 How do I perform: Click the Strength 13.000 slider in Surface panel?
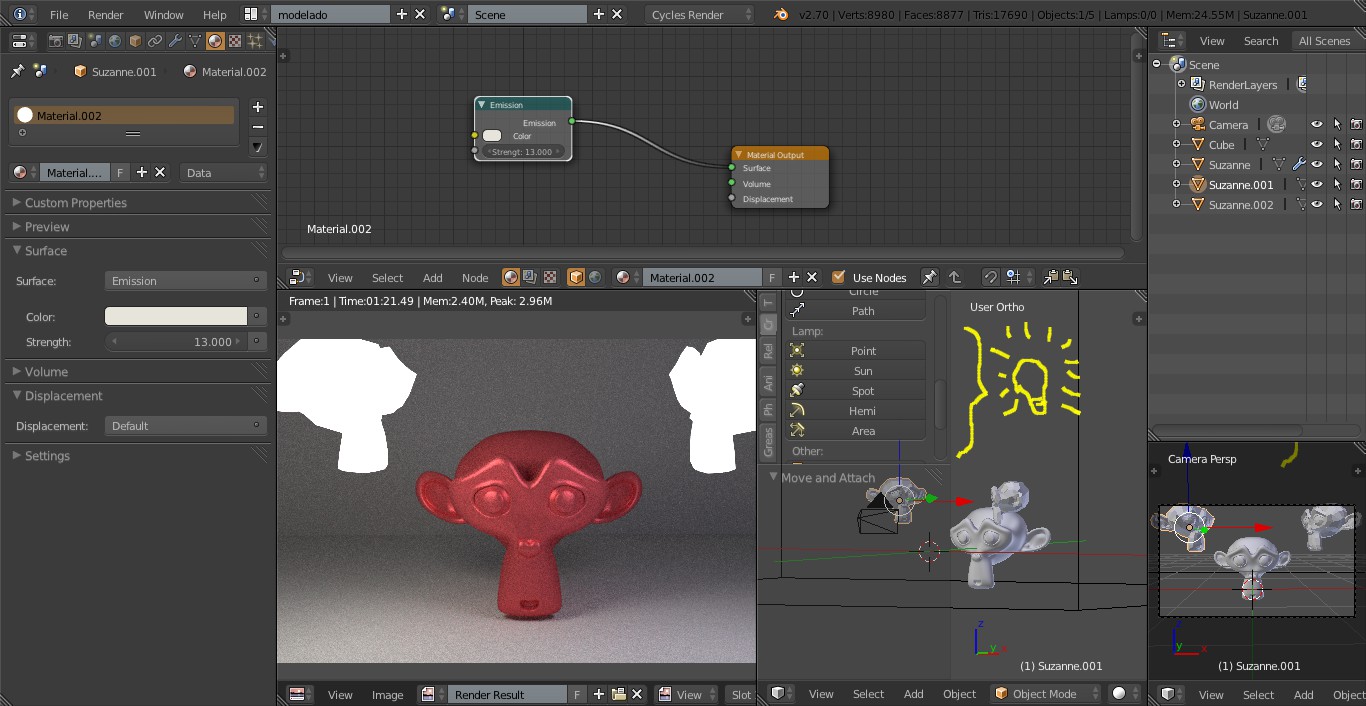[177, 341]
